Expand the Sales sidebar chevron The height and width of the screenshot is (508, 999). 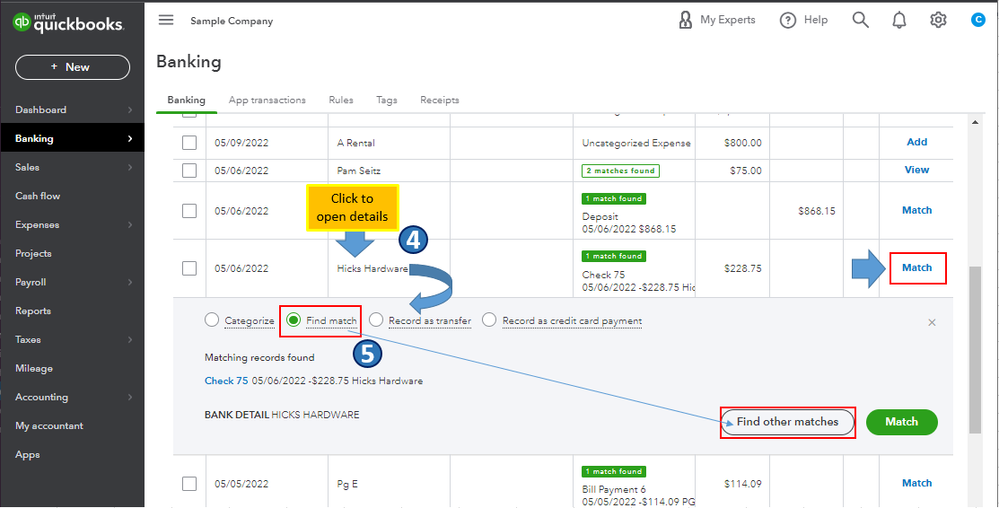tap(130, 167)
